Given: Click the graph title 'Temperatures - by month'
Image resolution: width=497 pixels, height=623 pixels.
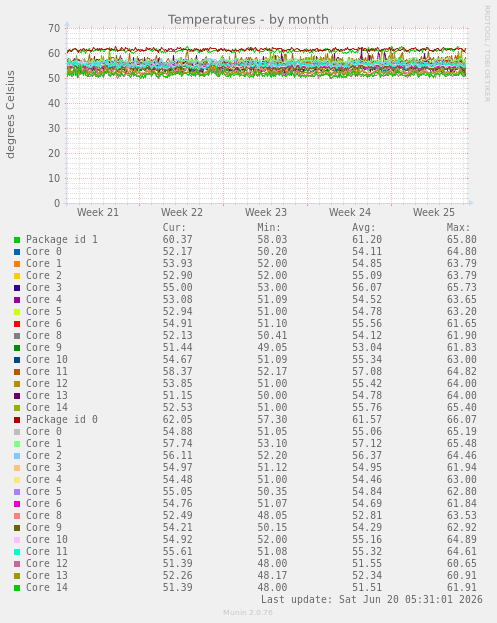Looking at the screenshot, I should (x=248, y=19).
